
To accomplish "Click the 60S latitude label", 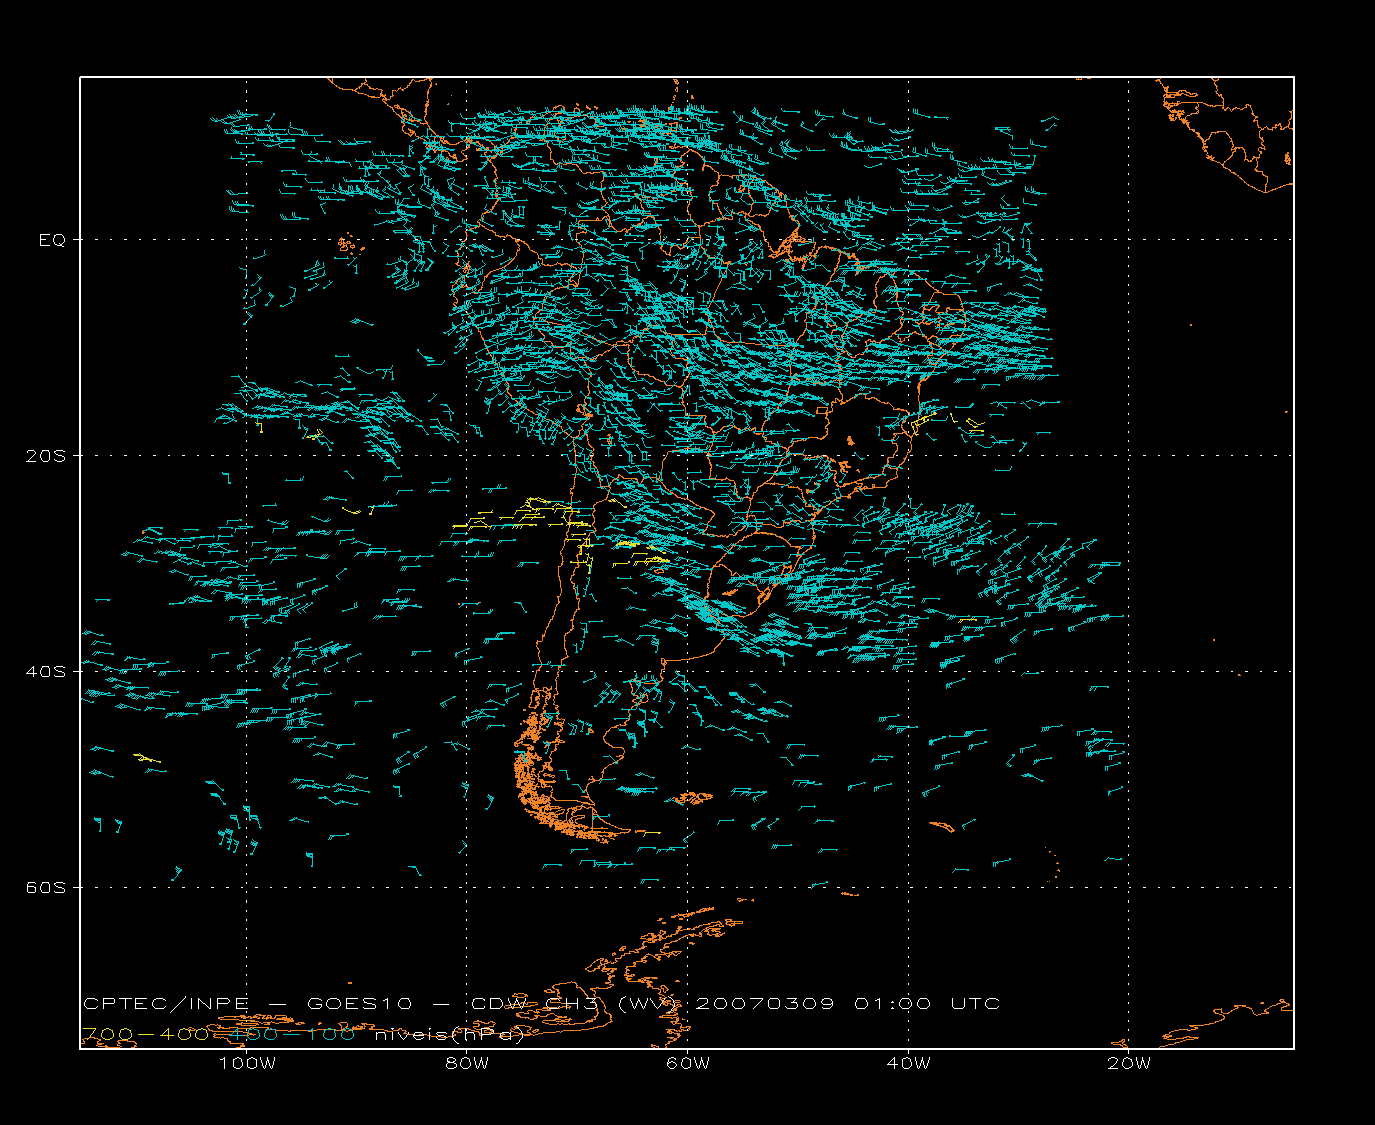I will (x=46, y=887).
